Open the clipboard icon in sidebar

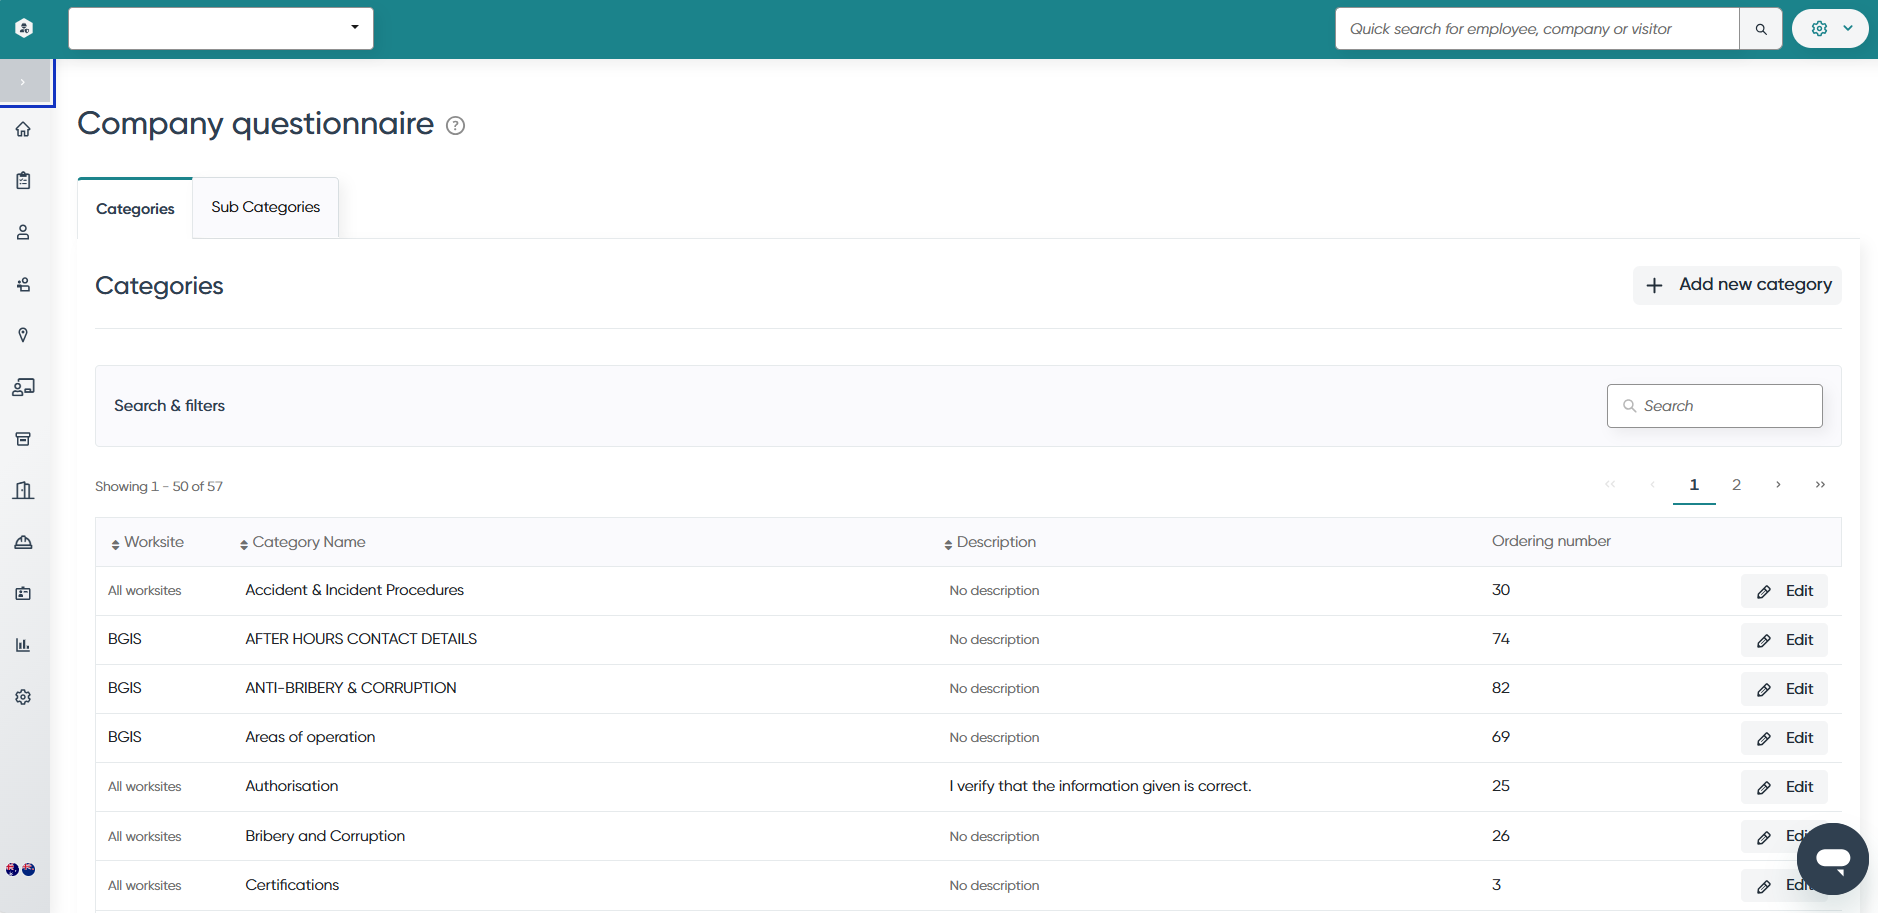point(23,181)
